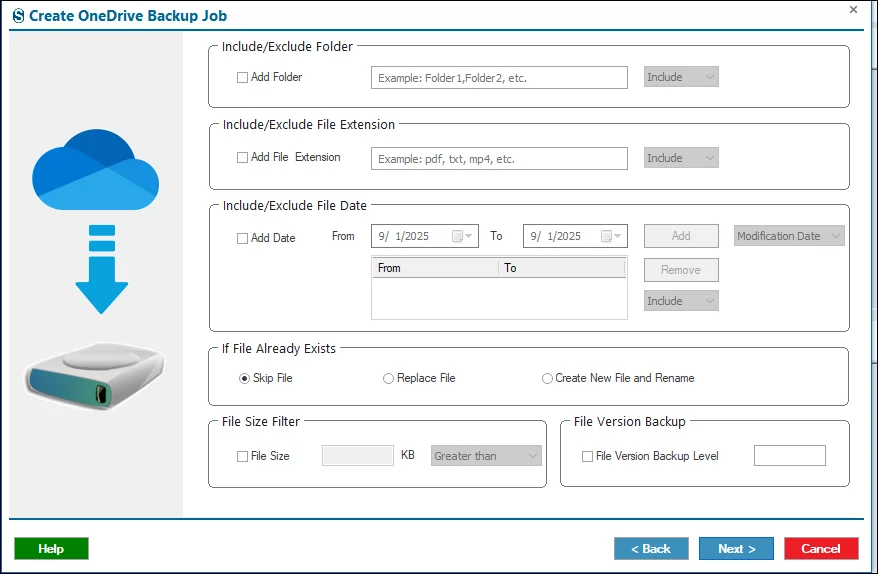This screenshot has width=878, height=574.
Task: Cancel the backup job creation
Action: [821, 548]
